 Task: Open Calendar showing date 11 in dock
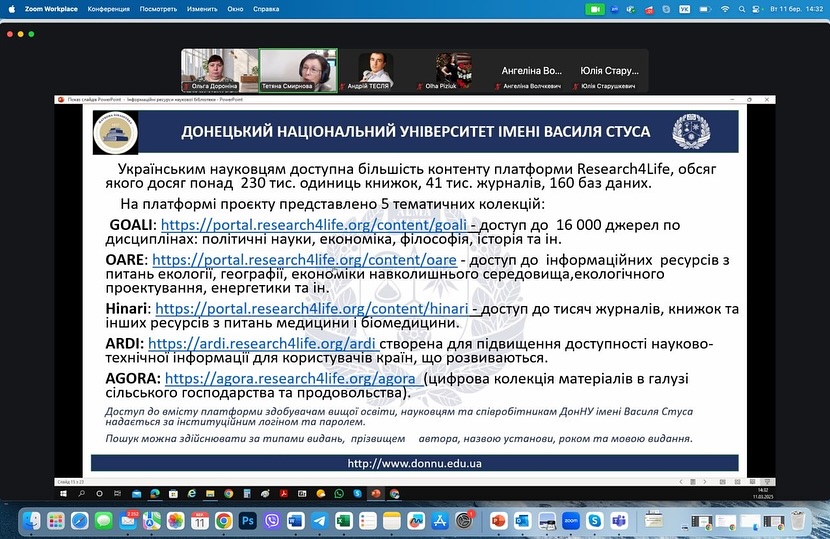(200, 521)
